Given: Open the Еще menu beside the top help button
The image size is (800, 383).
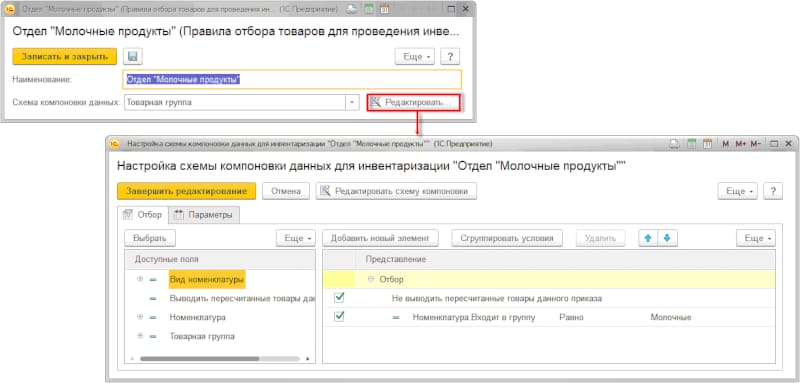Looking at the screenshot, I should tap(738, 191).
